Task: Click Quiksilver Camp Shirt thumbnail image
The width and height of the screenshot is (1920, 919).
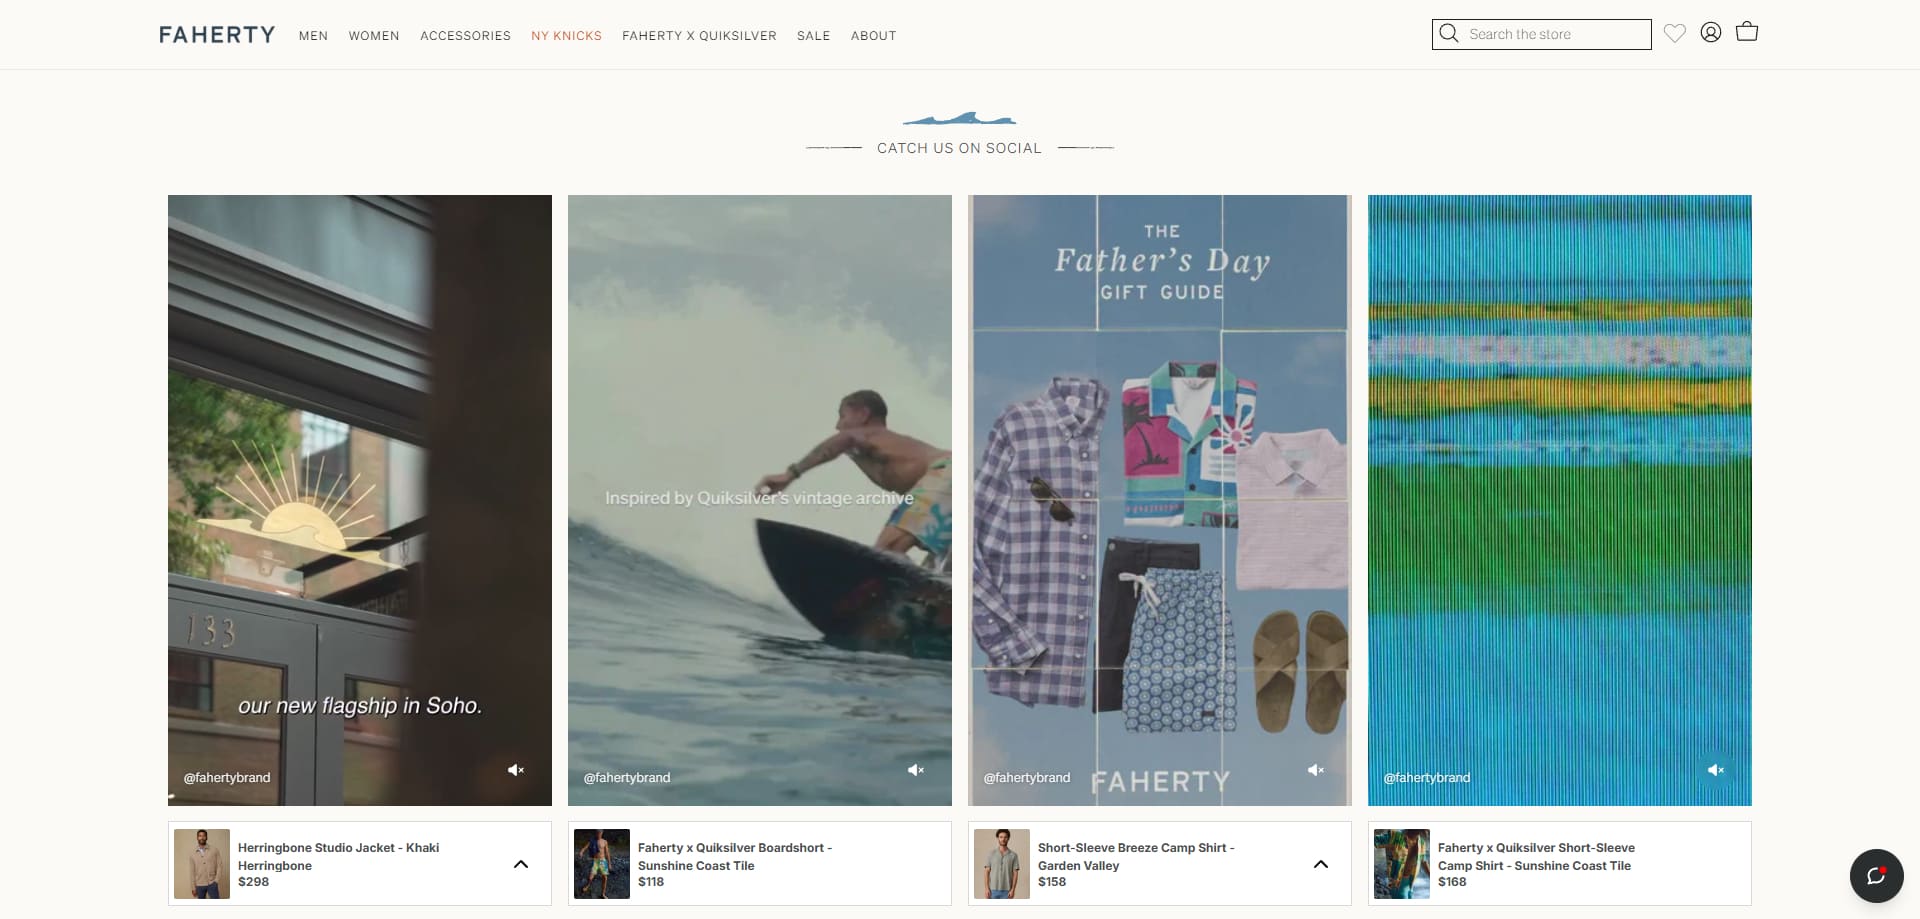Action: click(x=1402, y=864)
